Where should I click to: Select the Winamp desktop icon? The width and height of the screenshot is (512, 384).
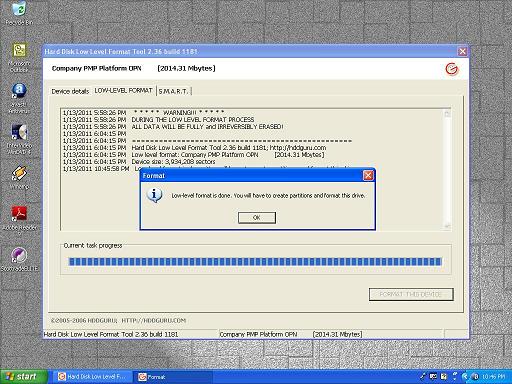pos(19,178)
